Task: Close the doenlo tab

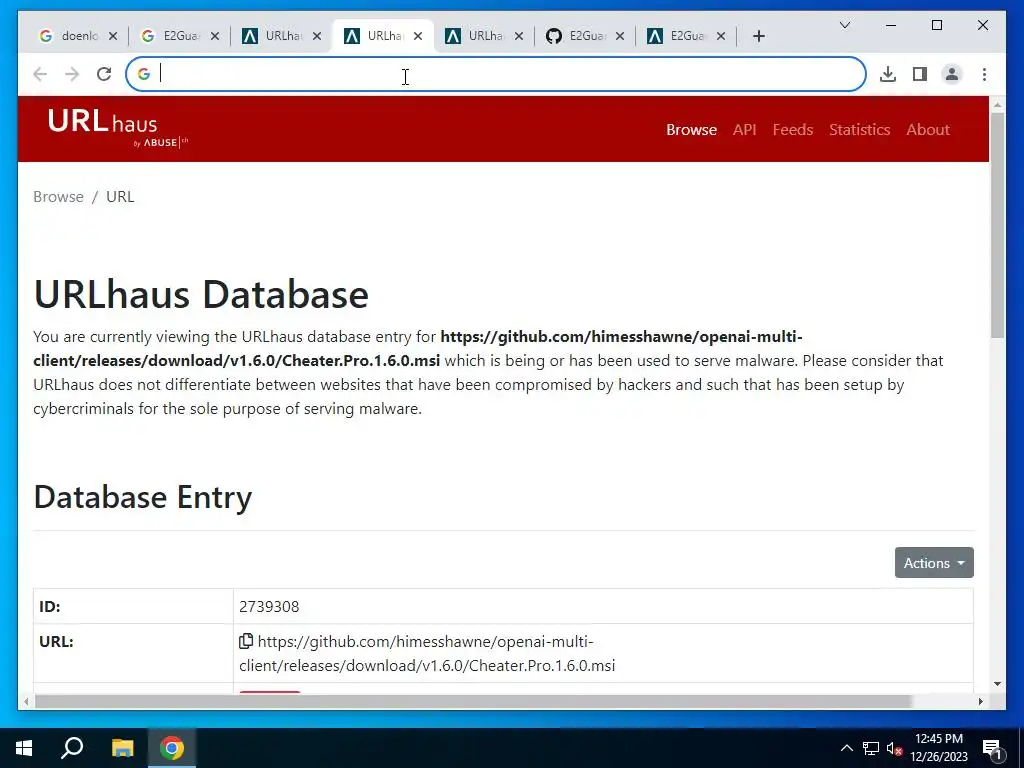Action: (x=113, y=36)
